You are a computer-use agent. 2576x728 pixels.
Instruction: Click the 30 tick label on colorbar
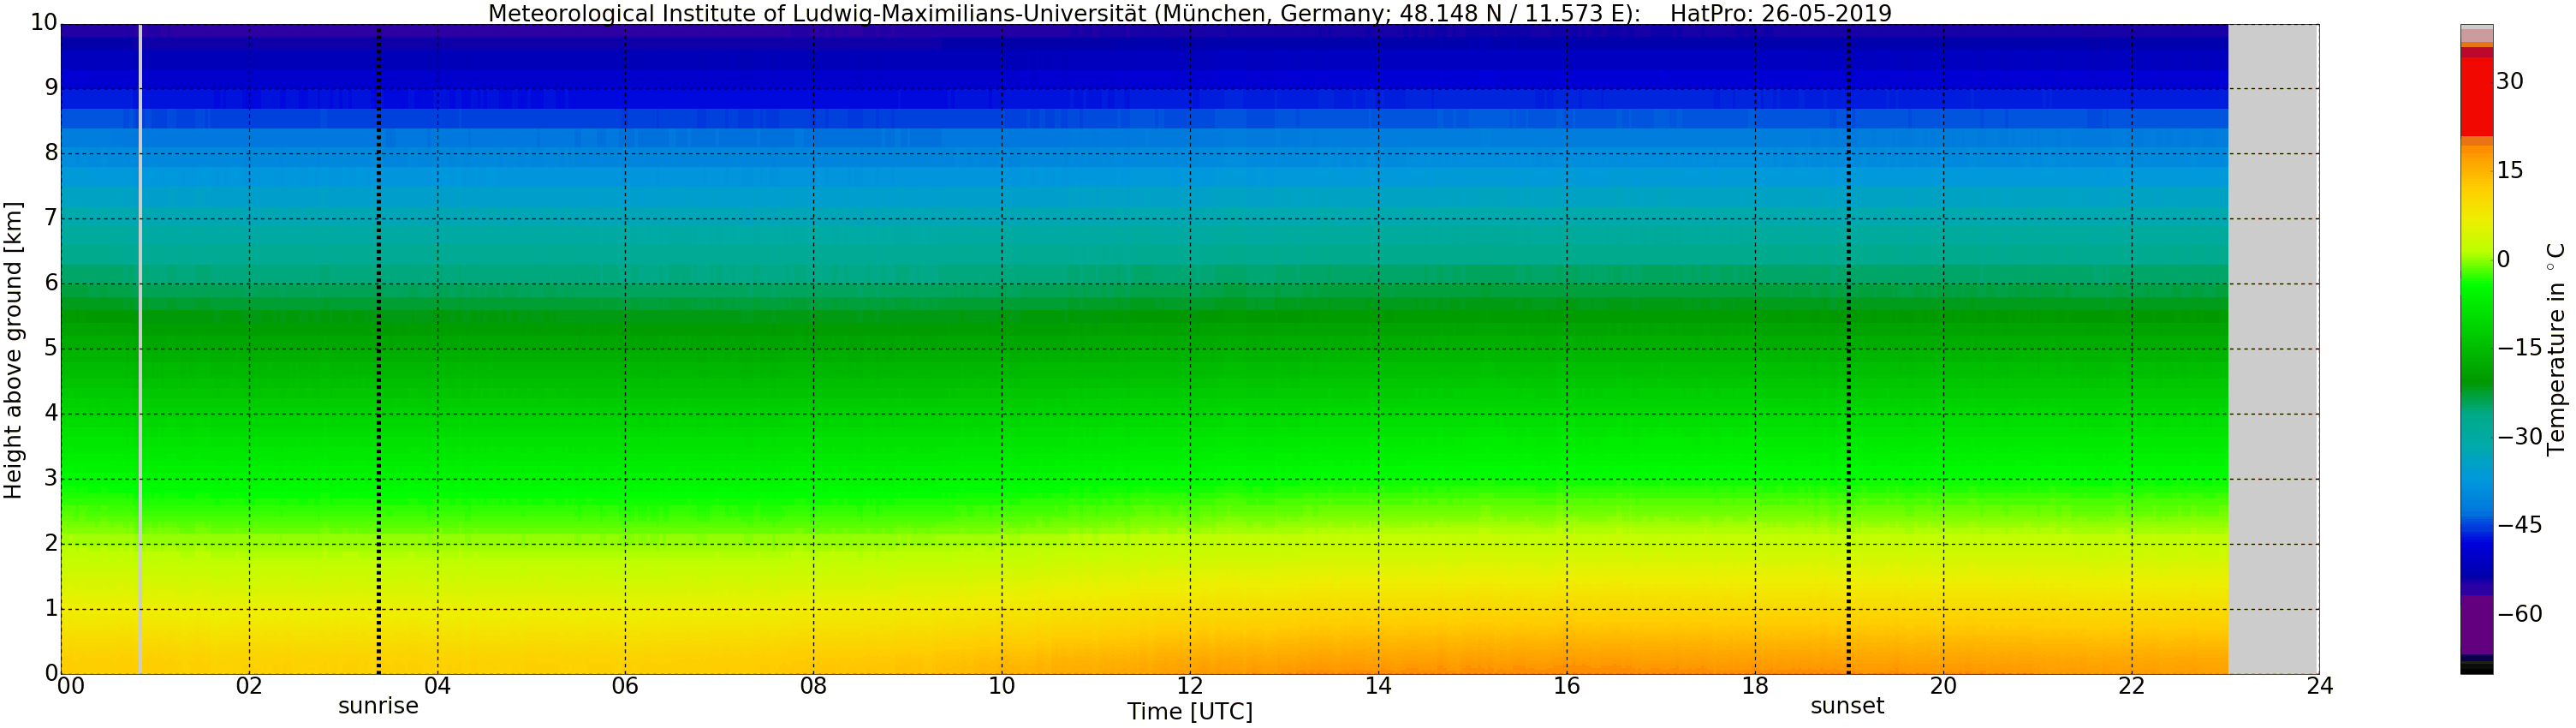(2509, 82)
